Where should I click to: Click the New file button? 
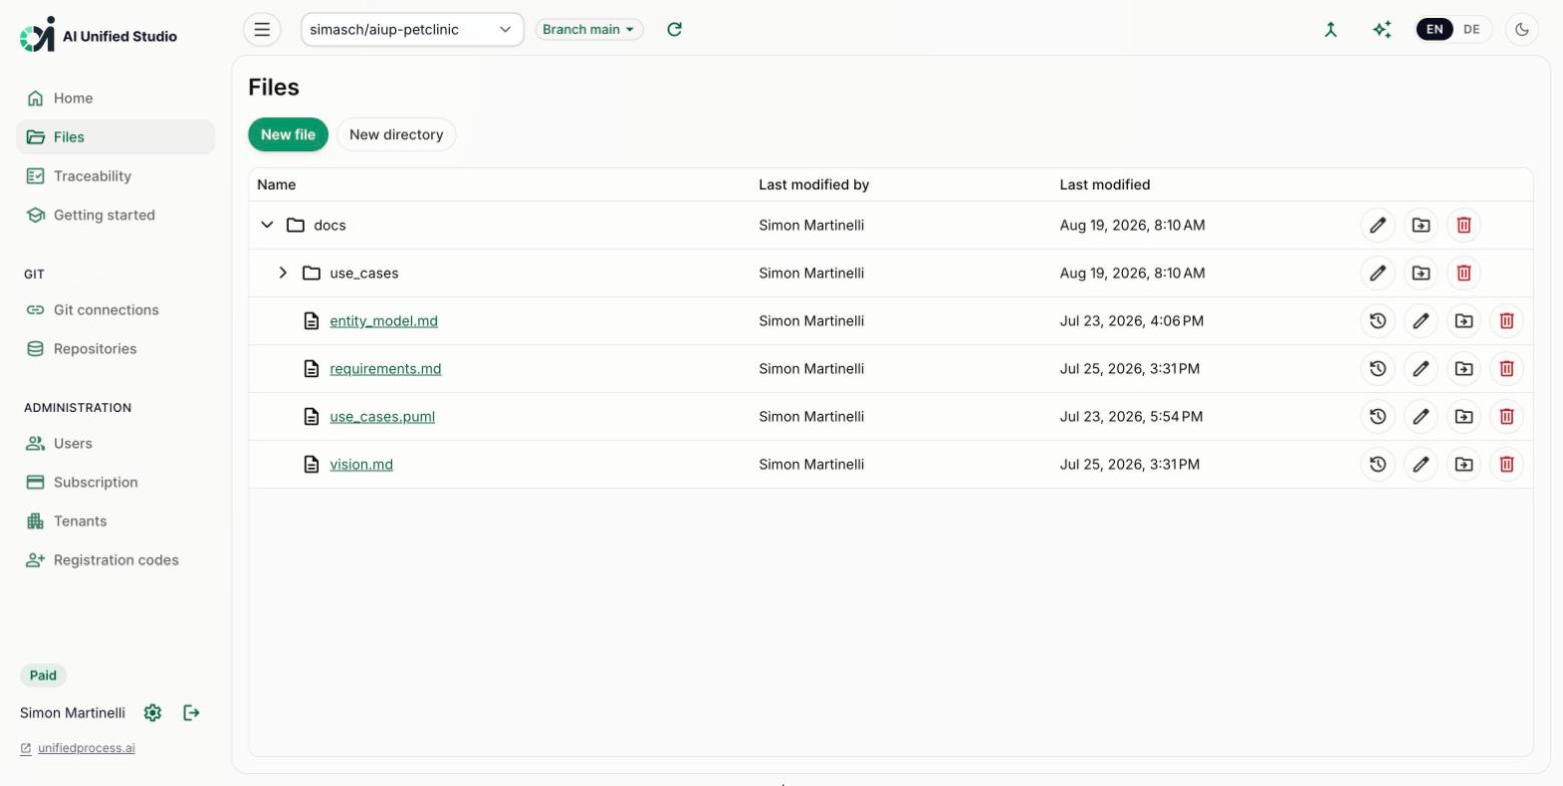288,135
